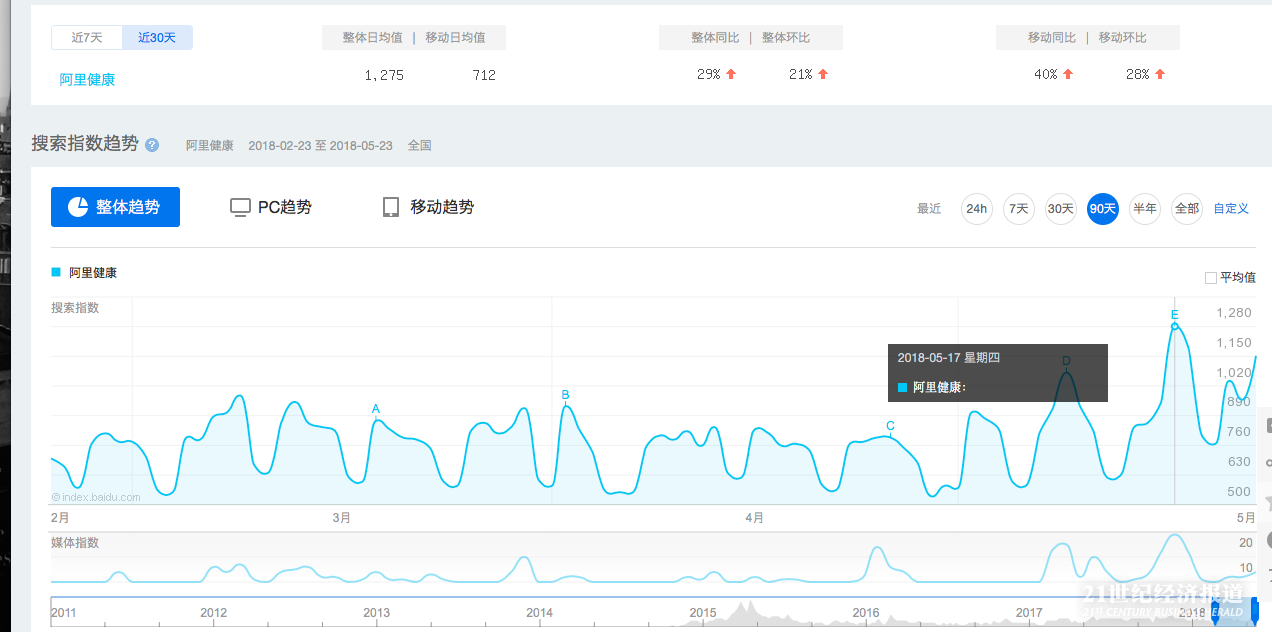Open the 自定义 custom date range picker

coord(1231,208)
